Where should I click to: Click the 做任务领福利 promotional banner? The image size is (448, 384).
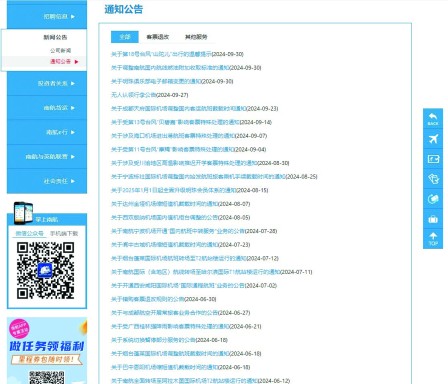coord(47,351)
